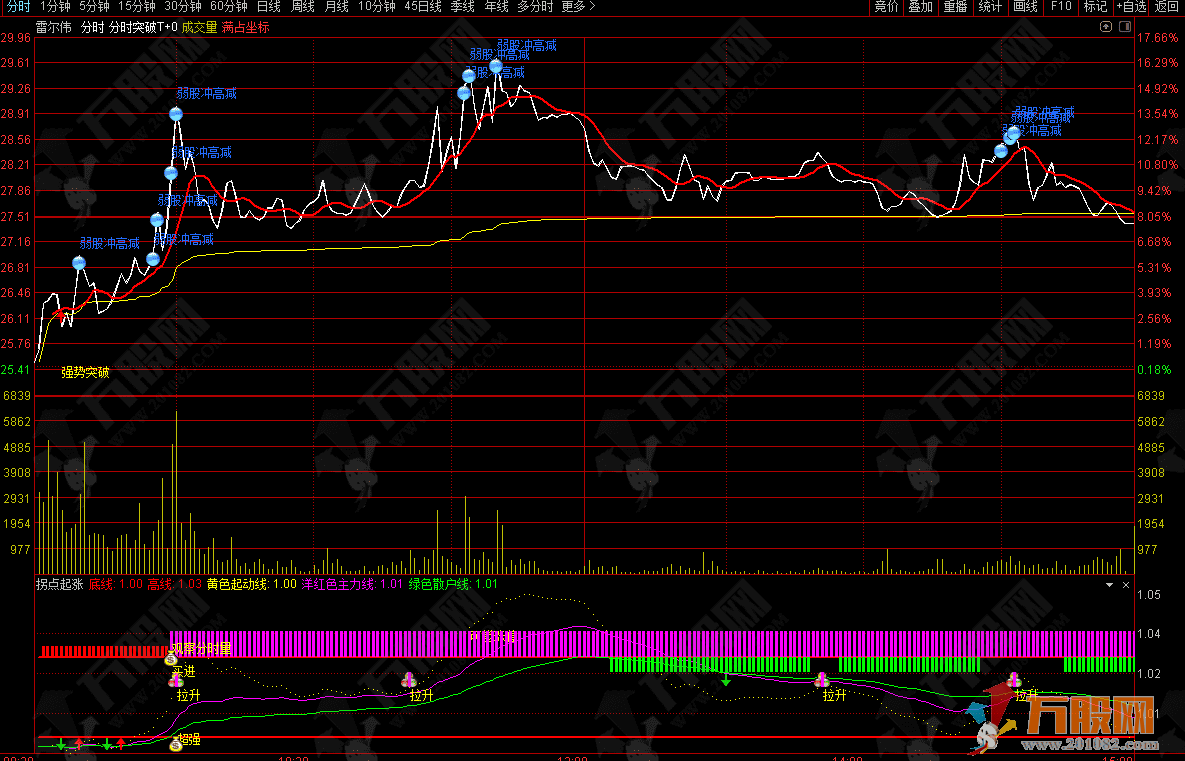Switch to the 分时 intraday tab

tap(18, 7)
